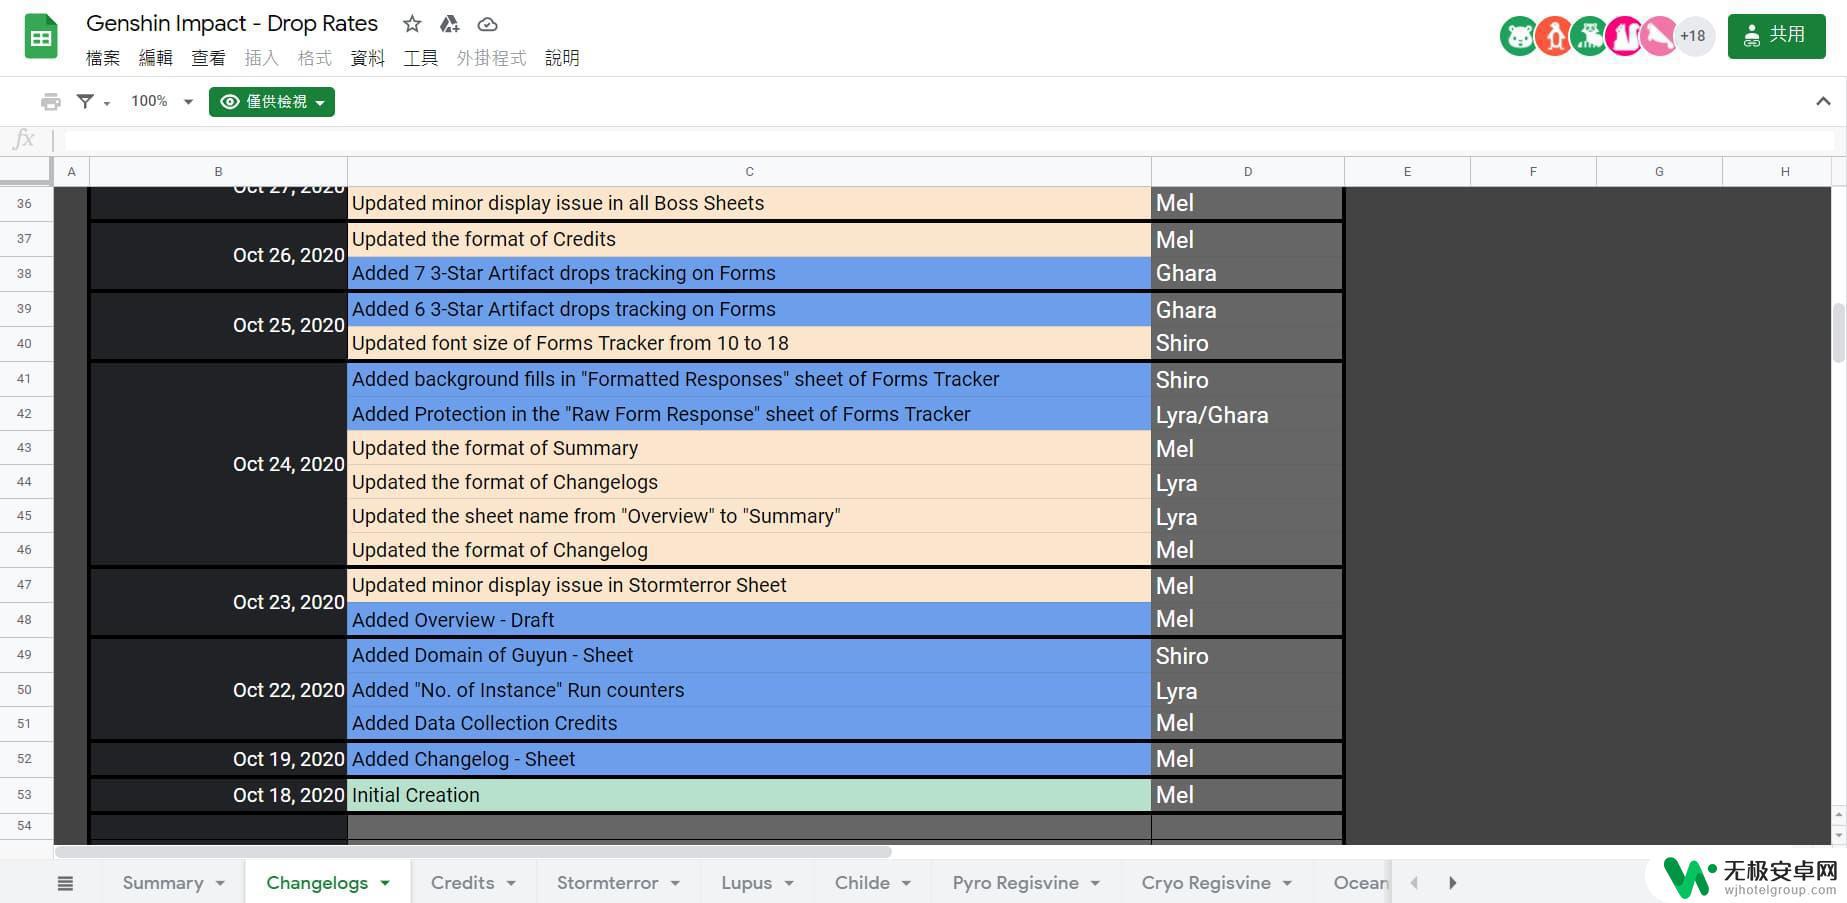
Task: Open the Tools menu (工具)
Action: 420,58
